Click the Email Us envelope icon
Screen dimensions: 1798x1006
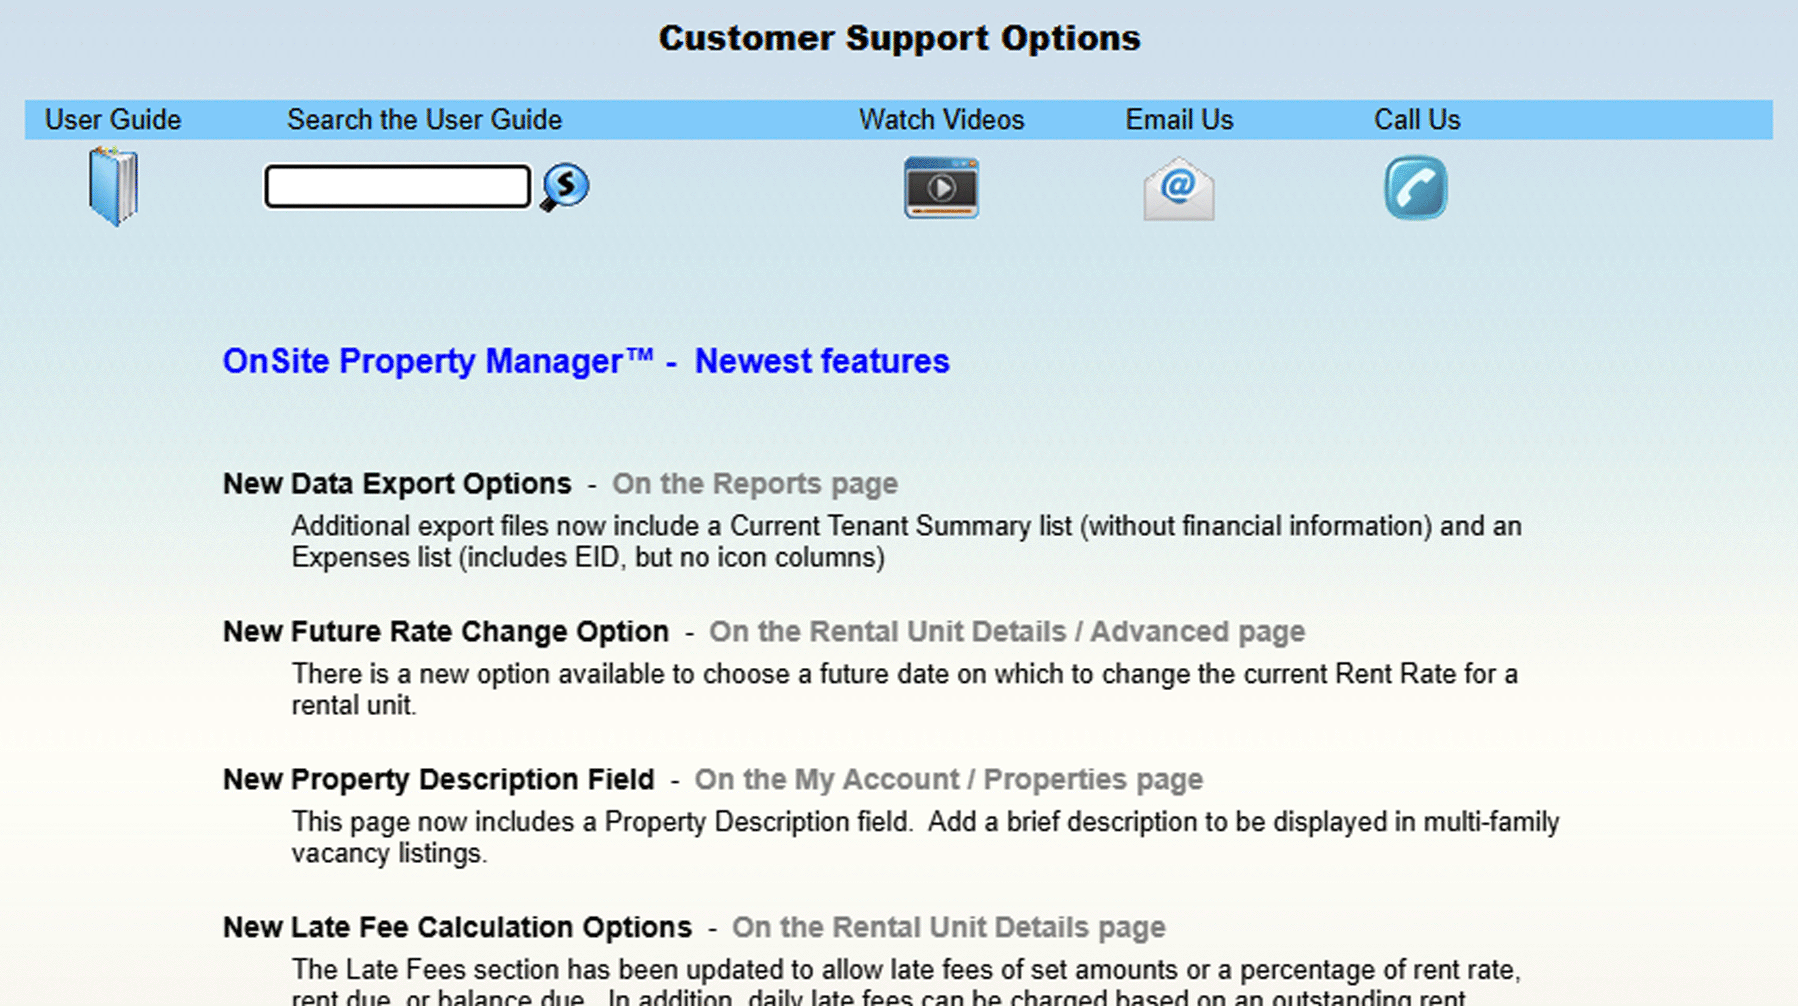pyautogui.click(x=1179, y=188)
